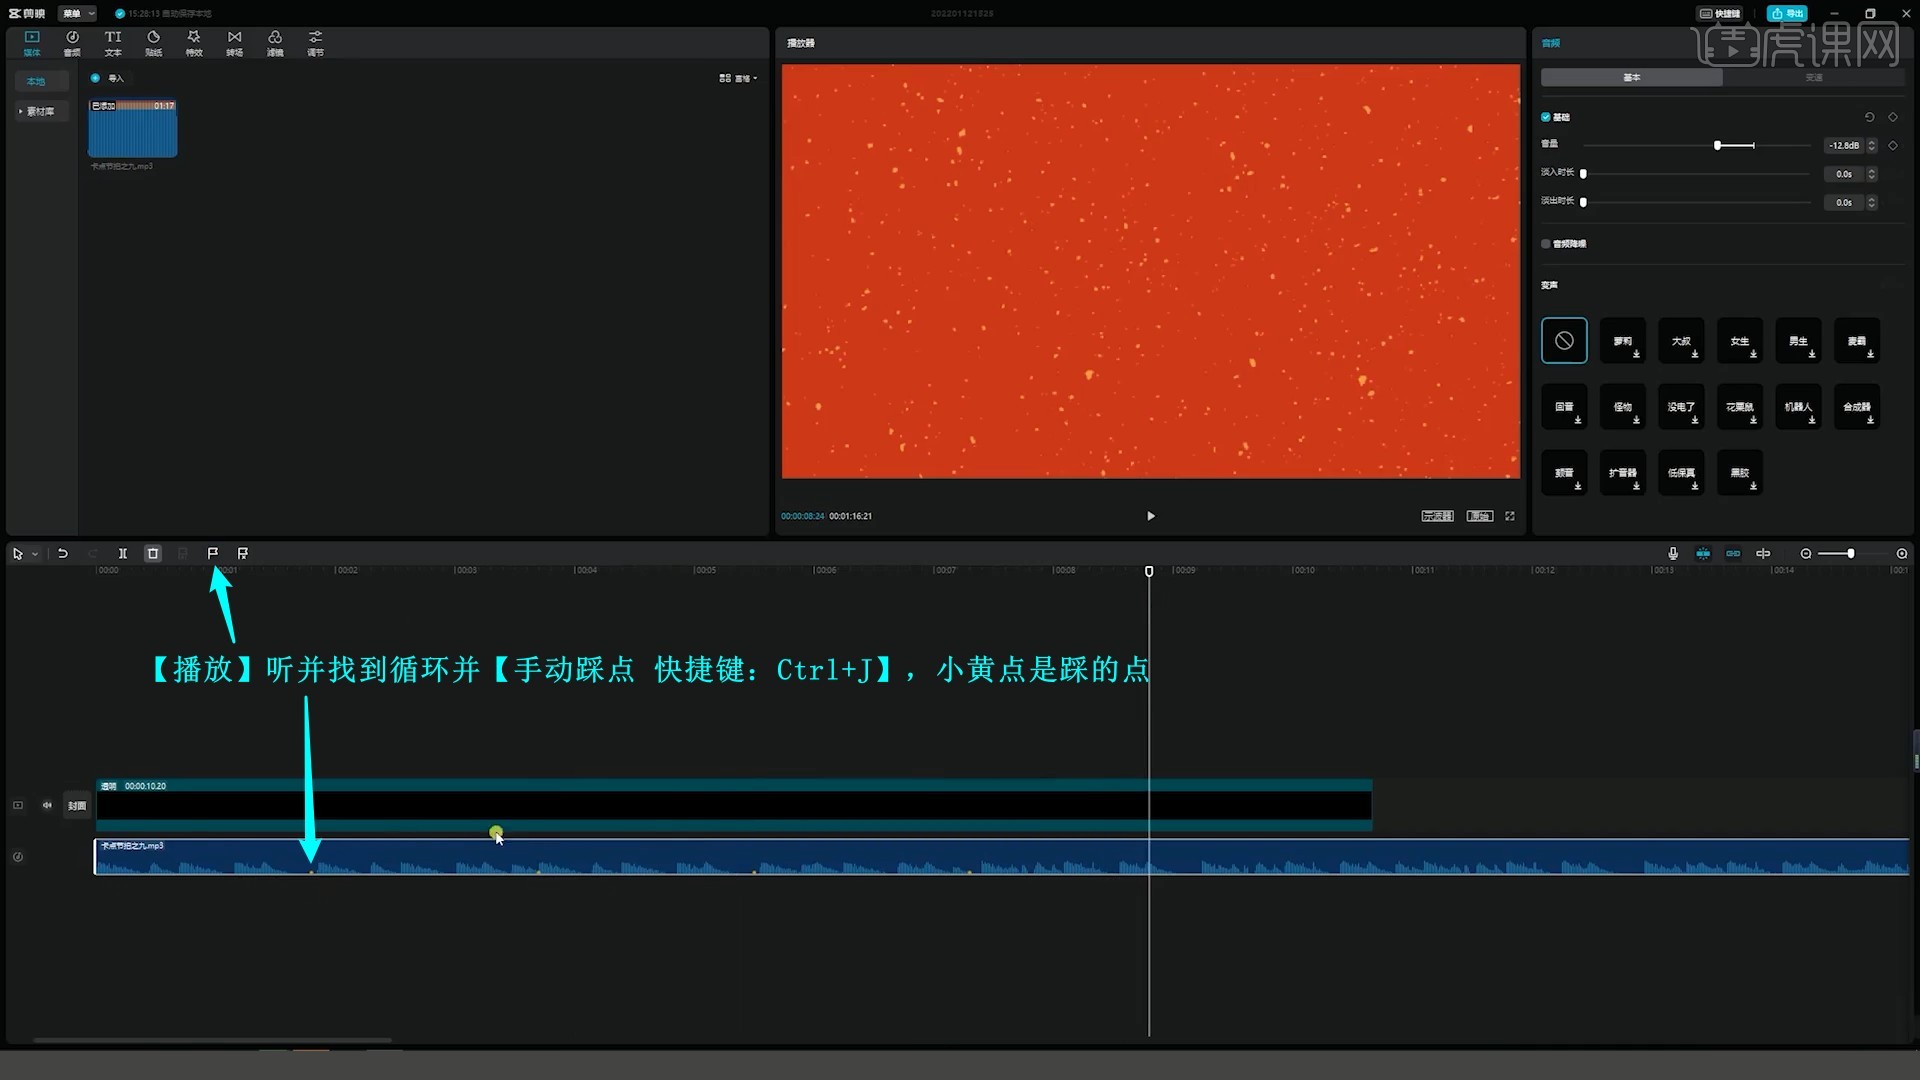The width and height of the screenshot is (1920, 1080).
Task: Add keyframe for the 基础 section
Action: point(1892,117)
